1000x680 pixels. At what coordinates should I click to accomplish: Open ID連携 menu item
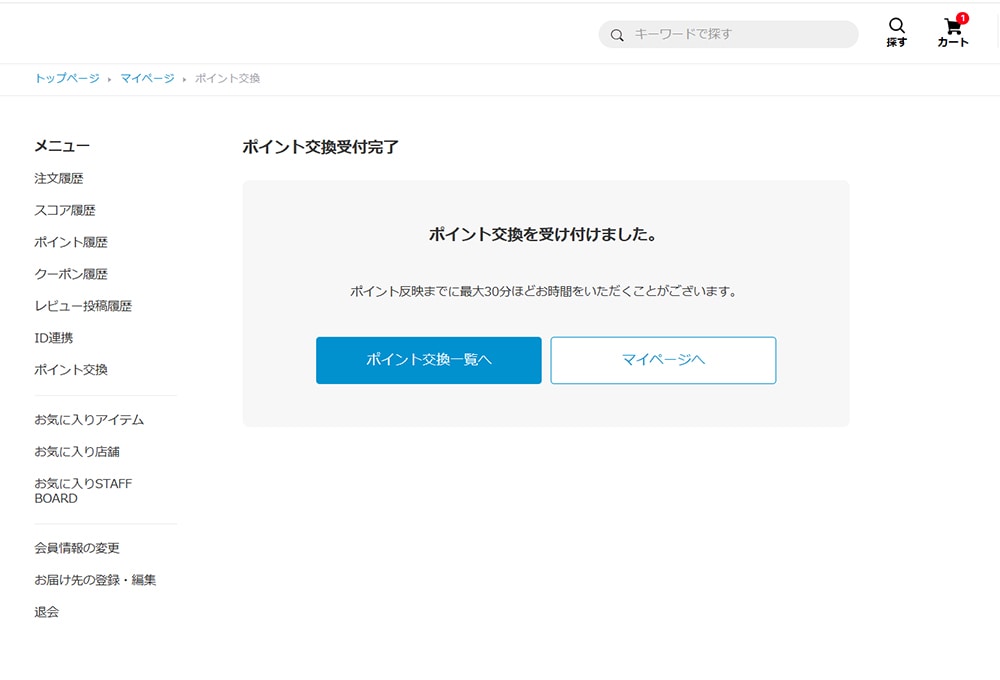pyautogui.click(x=54, y=338)
